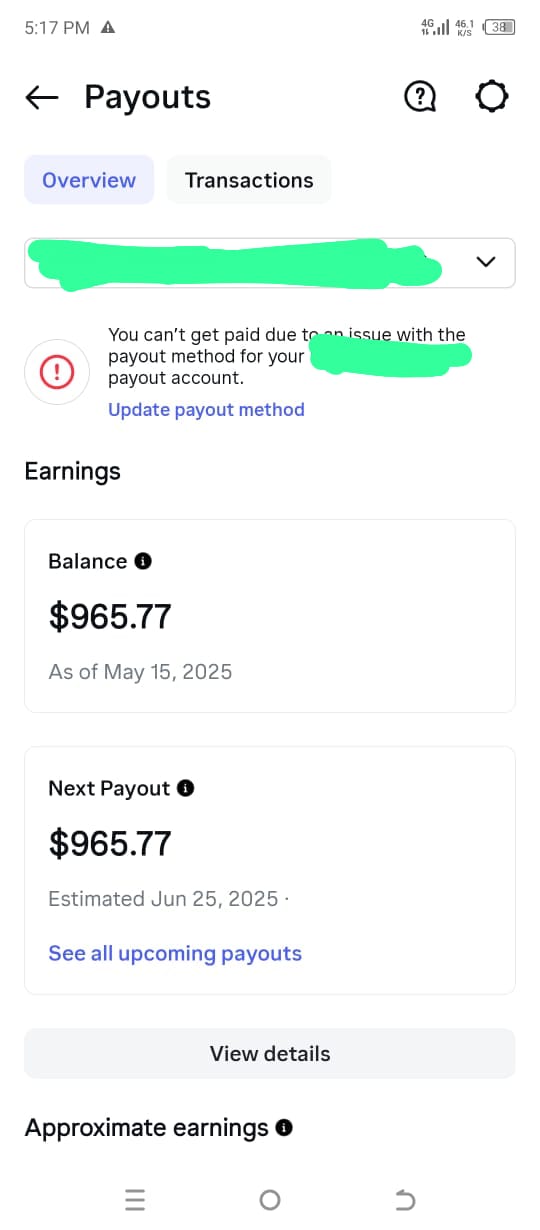
Task: Tap the Android home circle button
Action: click(269, 1200)
